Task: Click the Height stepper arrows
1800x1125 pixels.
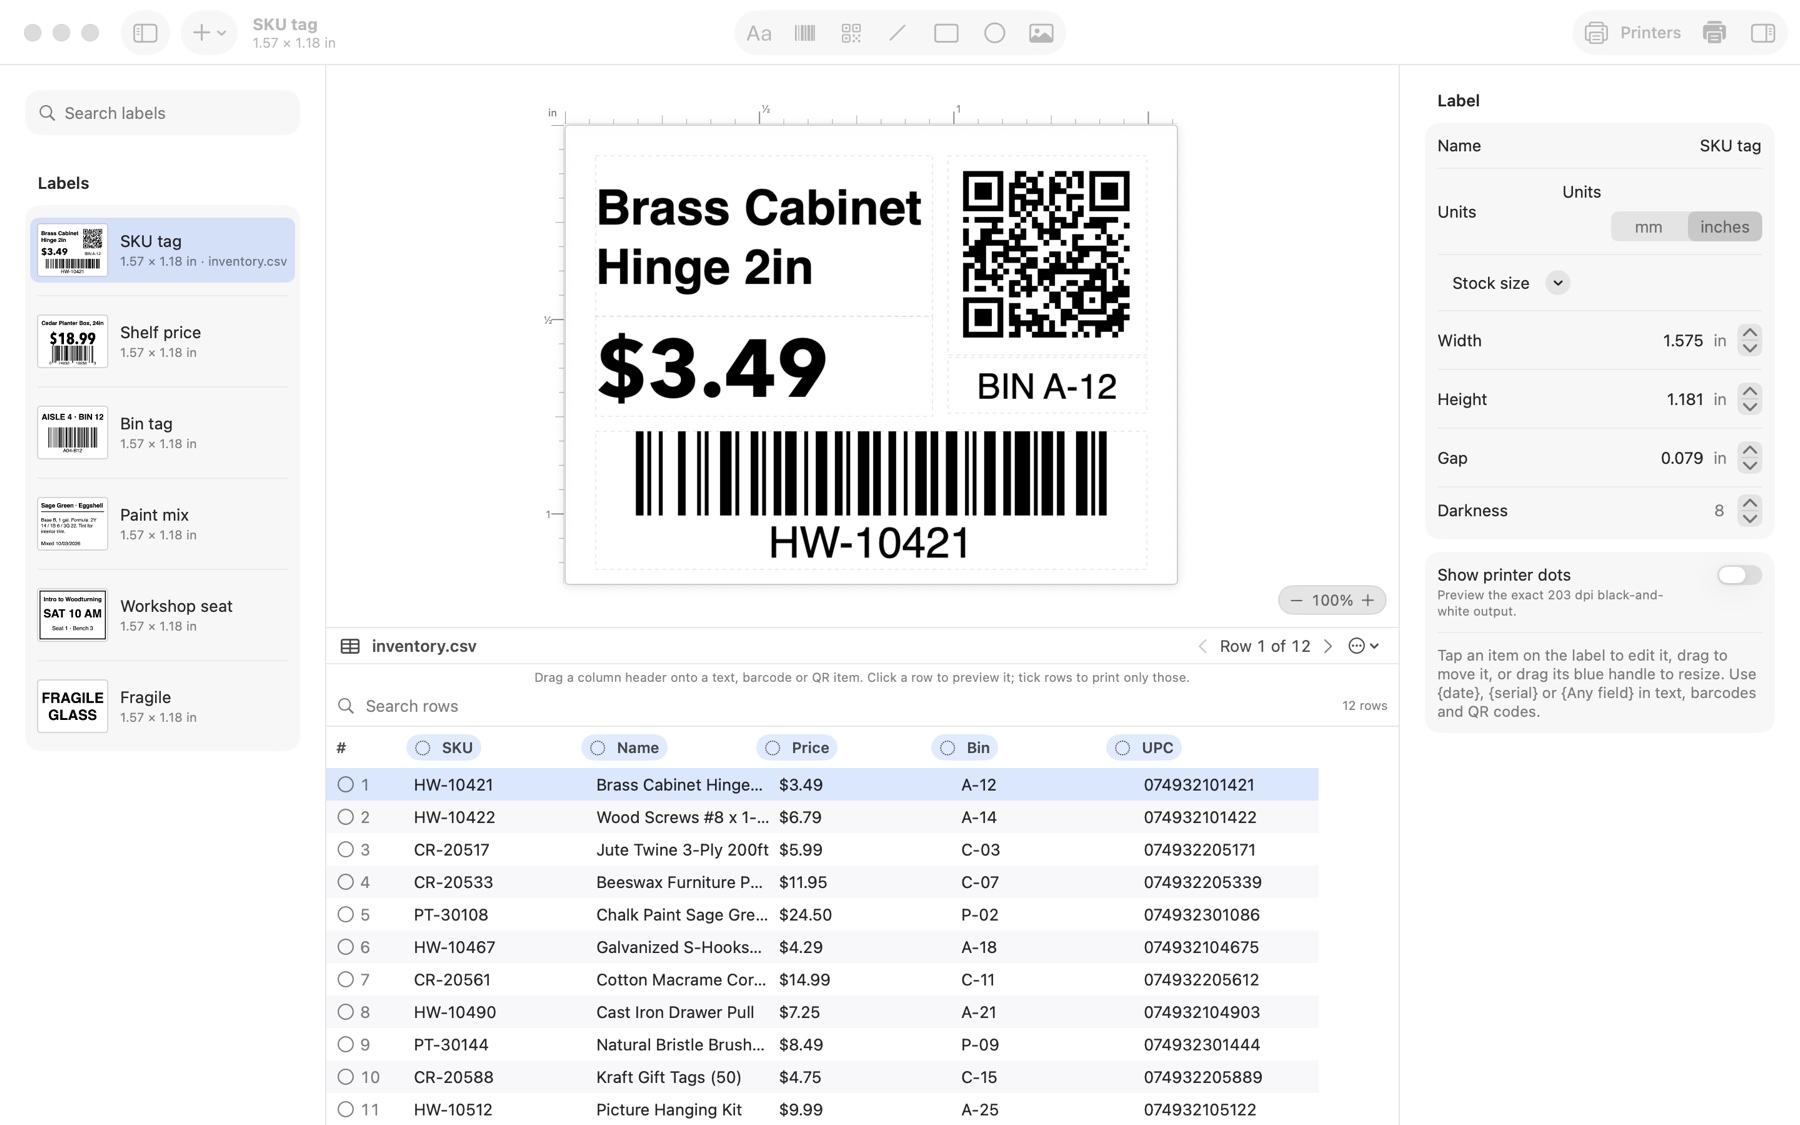Action: click(1749, 399)
